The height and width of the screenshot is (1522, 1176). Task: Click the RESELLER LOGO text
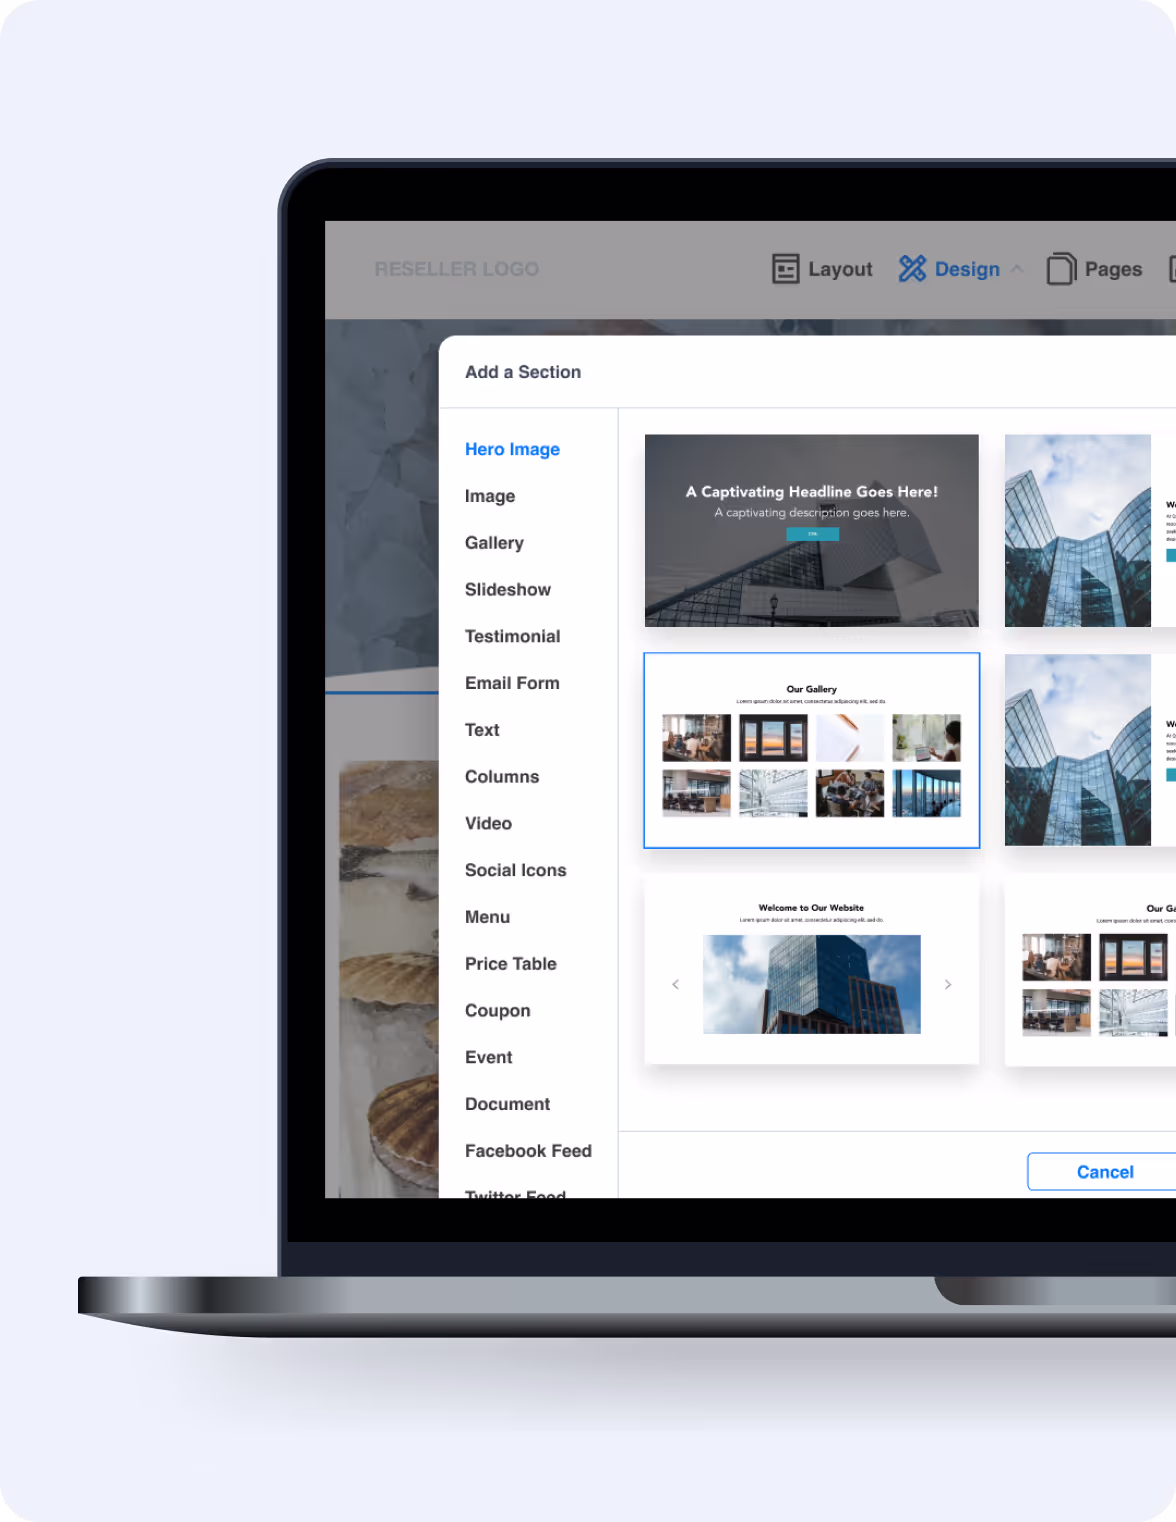point(457,269)
